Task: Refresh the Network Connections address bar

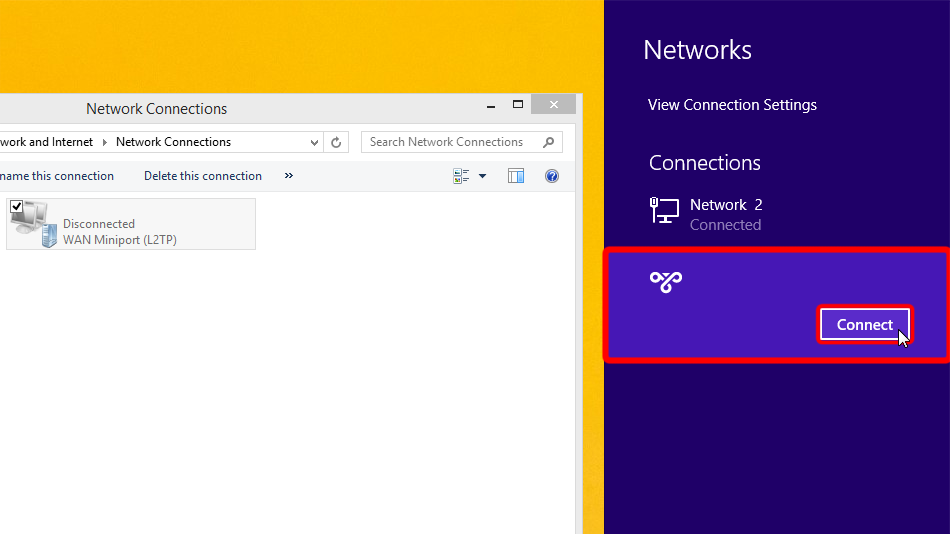Action: [x=336, y=142]
